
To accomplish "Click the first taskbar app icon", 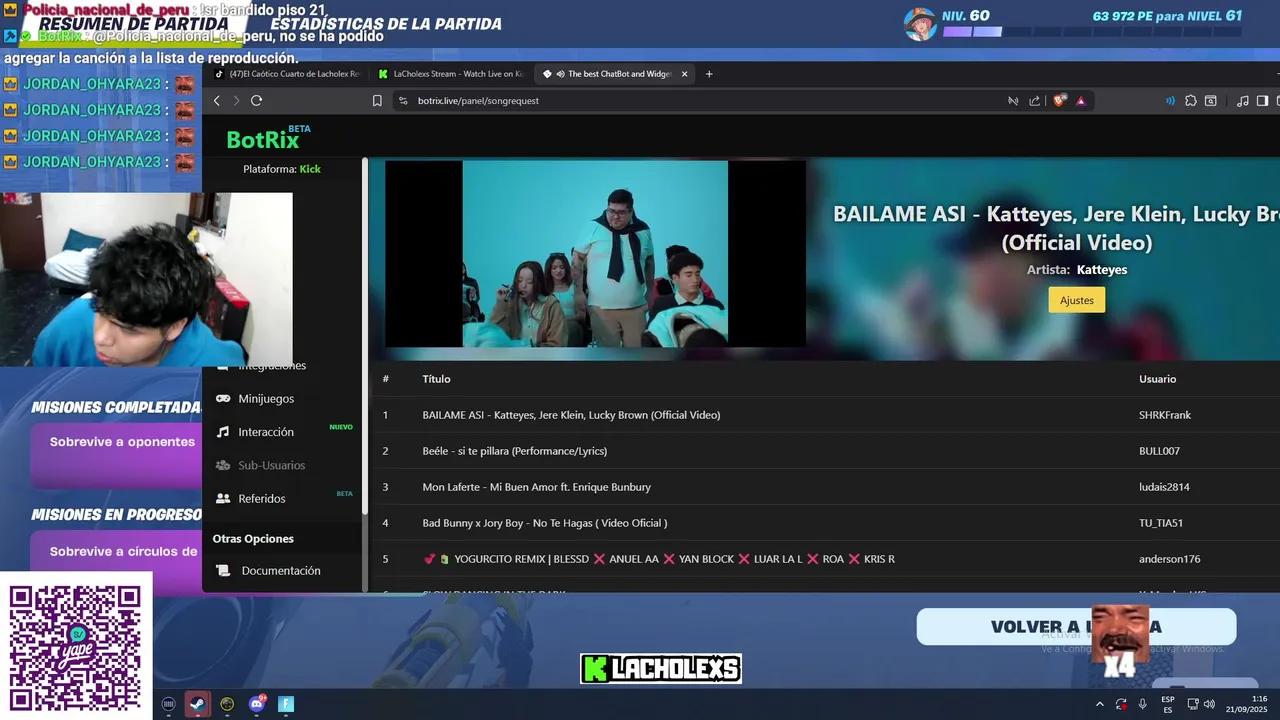I will pos(168,704).
